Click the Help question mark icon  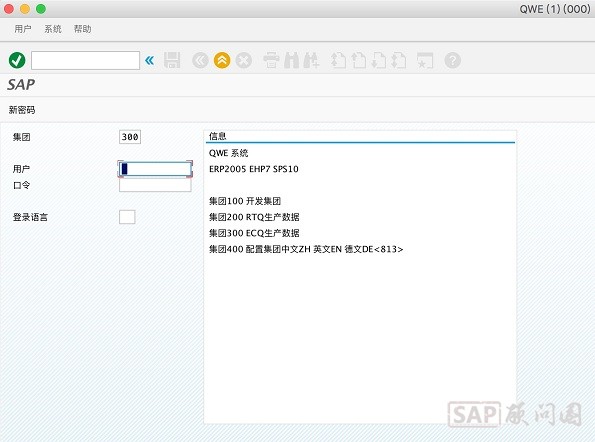click(453, 60)
